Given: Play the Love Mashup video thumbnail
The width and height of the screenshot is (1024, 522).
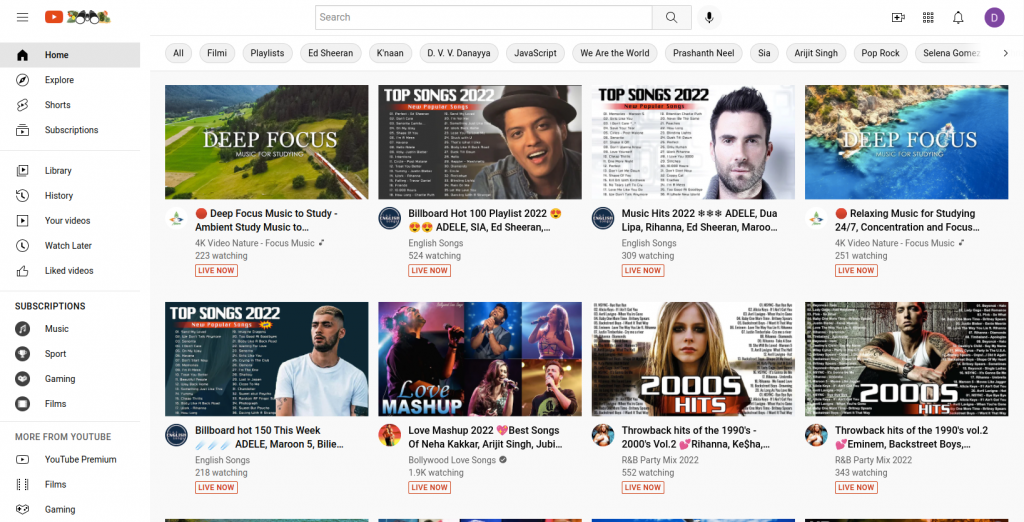Looking at the screenshot, I should 479,359.
